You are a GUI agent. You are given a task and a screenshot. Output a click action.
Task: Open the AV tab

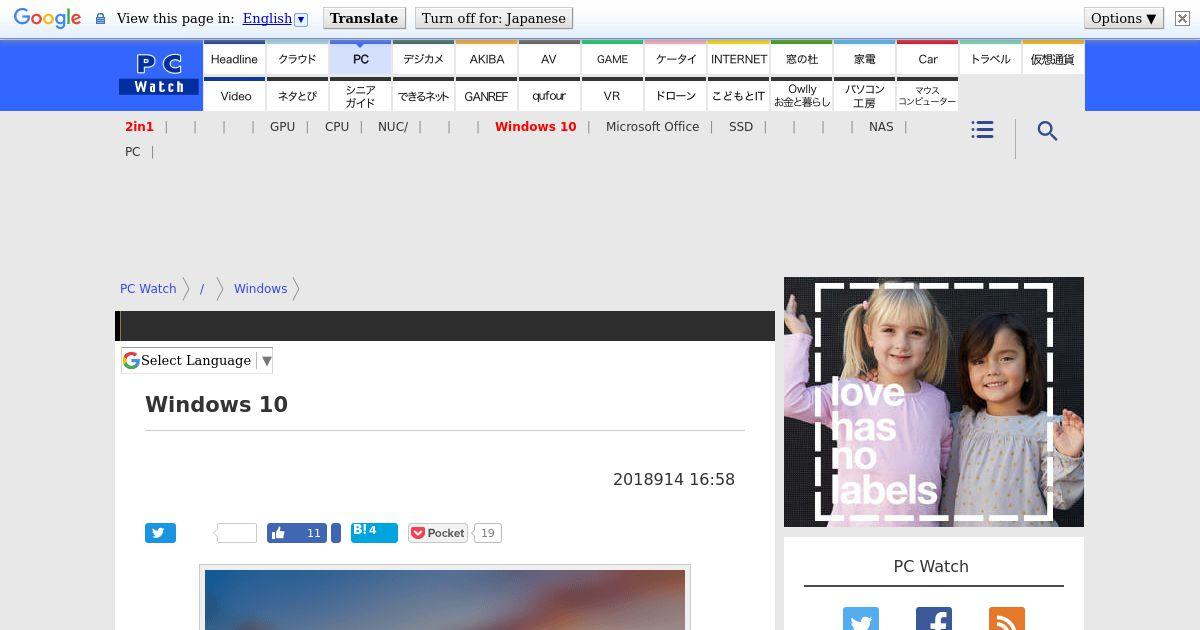[549, 59]
